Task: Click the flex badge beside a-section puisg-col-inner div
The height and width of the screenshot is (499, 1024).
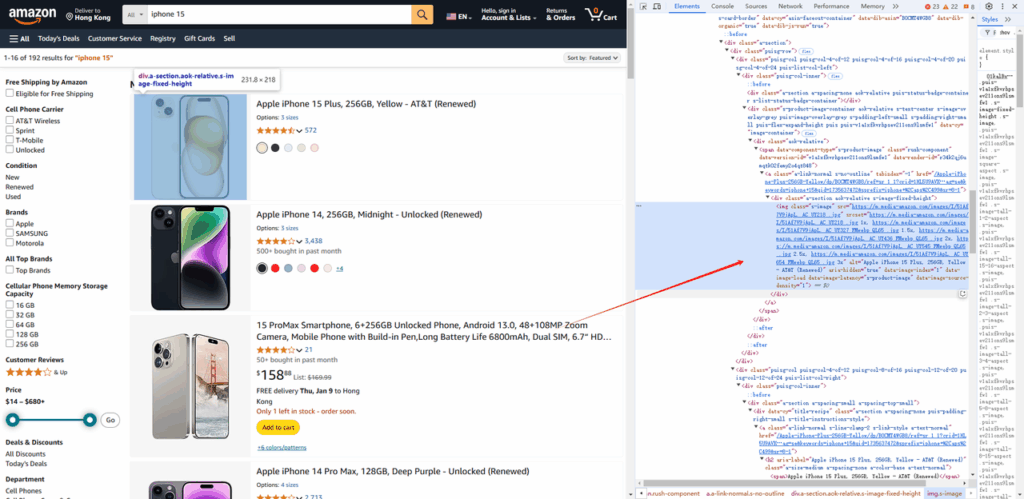Action: (x=835, y=76)
